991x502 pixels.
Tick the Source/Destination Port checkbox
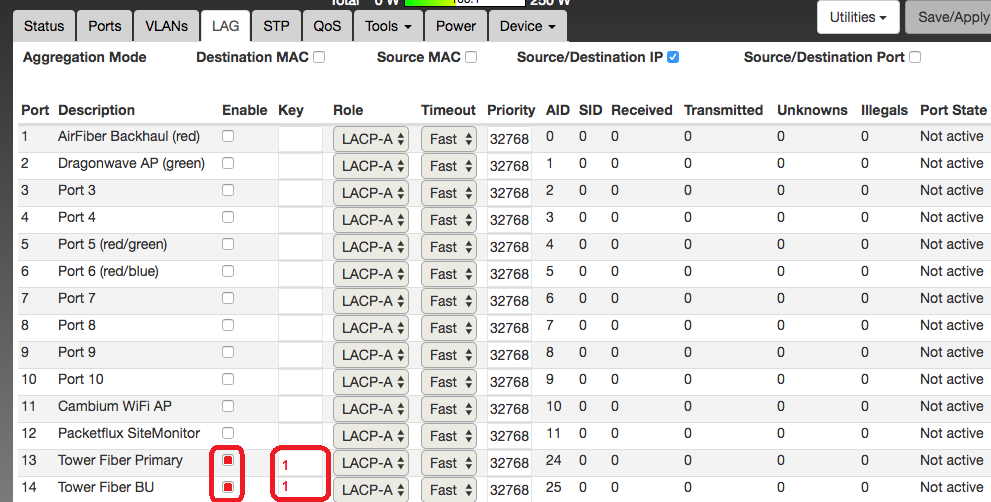914,58
